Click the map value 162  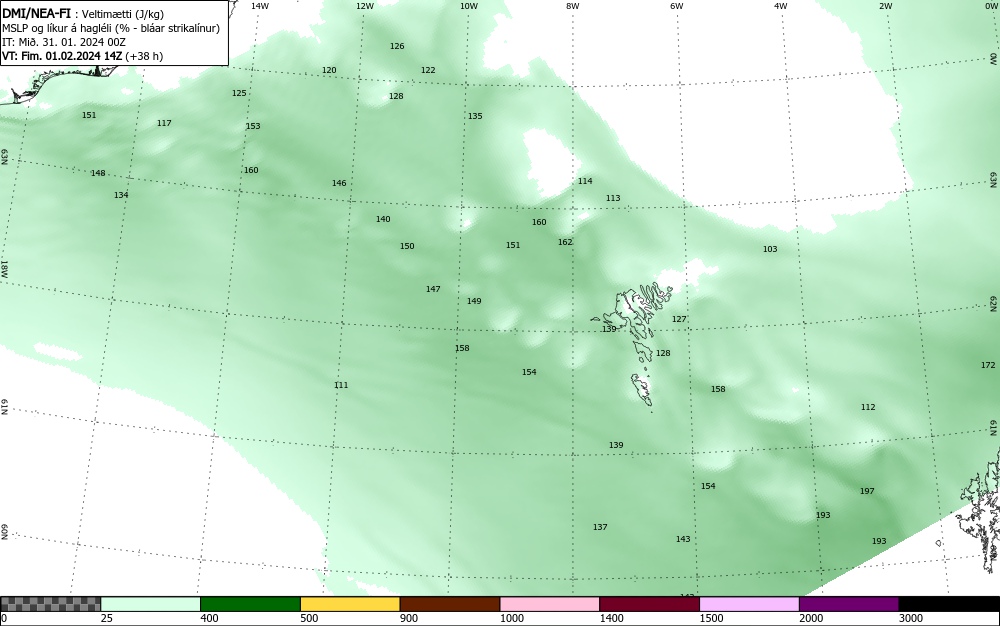point(565,242)
